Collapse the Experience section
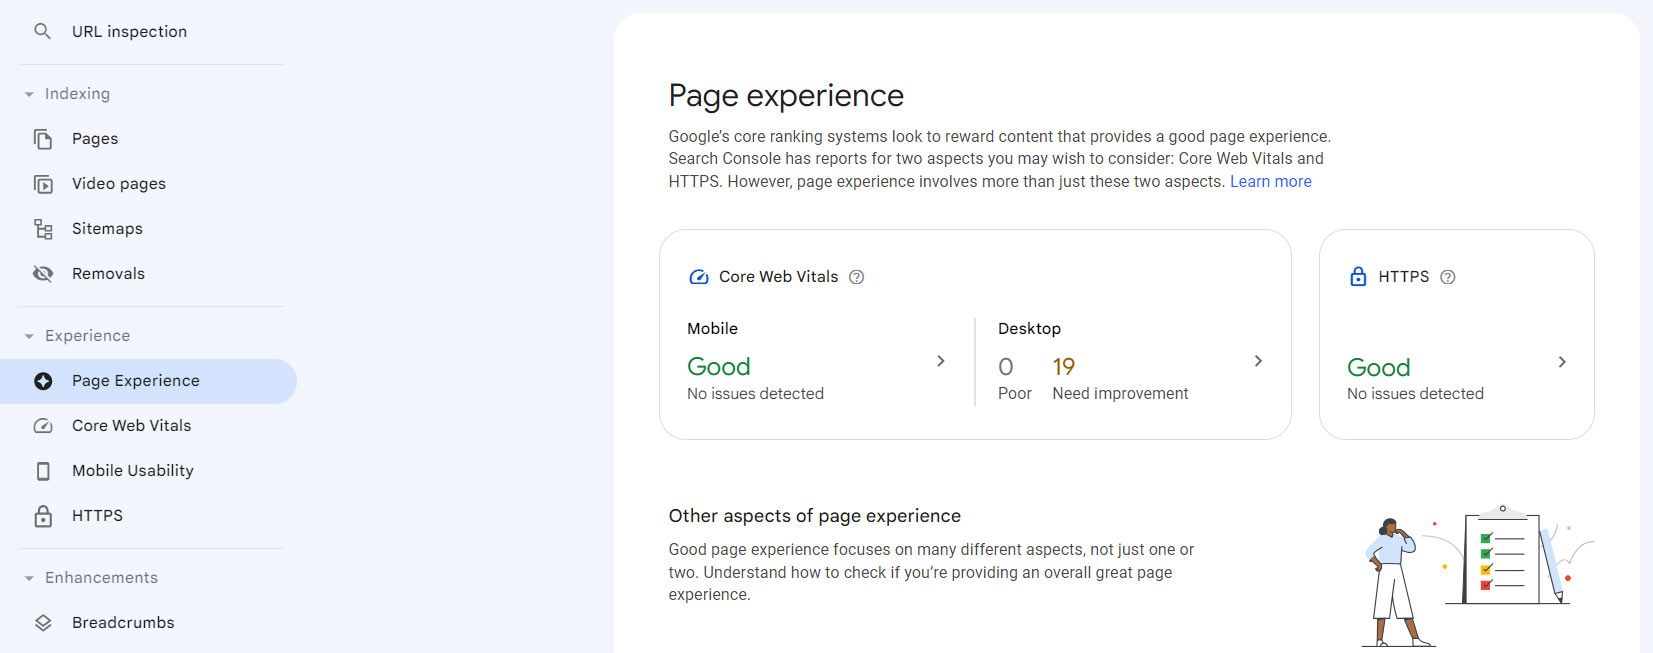1653x653 pixels. pyautogui.click(x=28, y=335)
